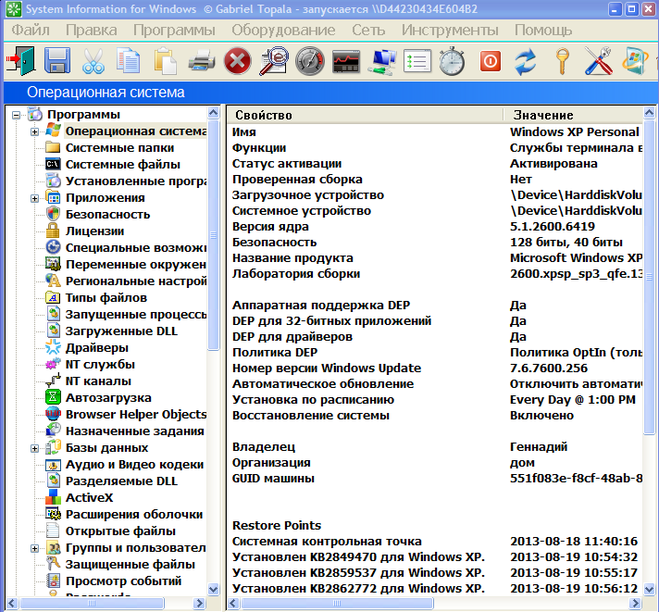The image size is (659, 612).
Task: Open the magnifier Eureka tool icon
Action: [x=274, y=61]
